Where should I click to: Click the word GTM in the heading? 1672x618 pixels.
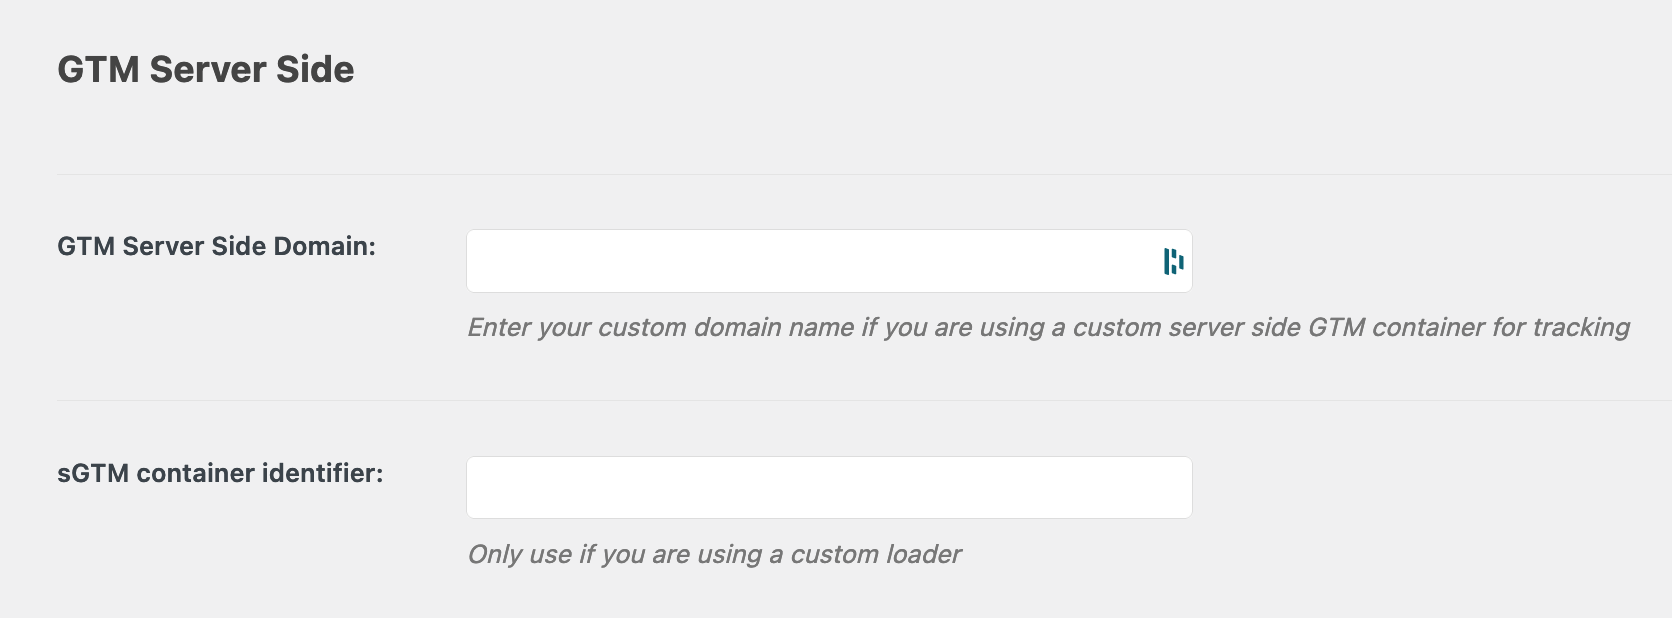(98, 69)
